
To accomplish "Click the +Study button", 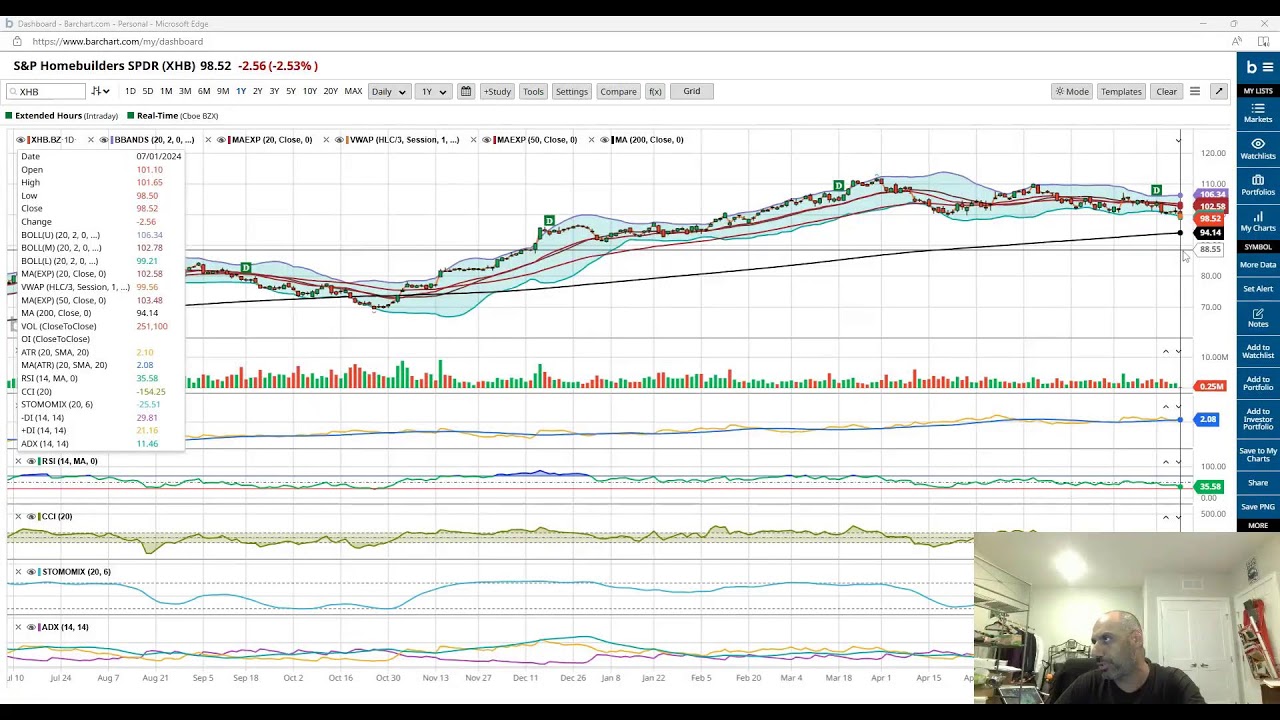I will 497,91.
